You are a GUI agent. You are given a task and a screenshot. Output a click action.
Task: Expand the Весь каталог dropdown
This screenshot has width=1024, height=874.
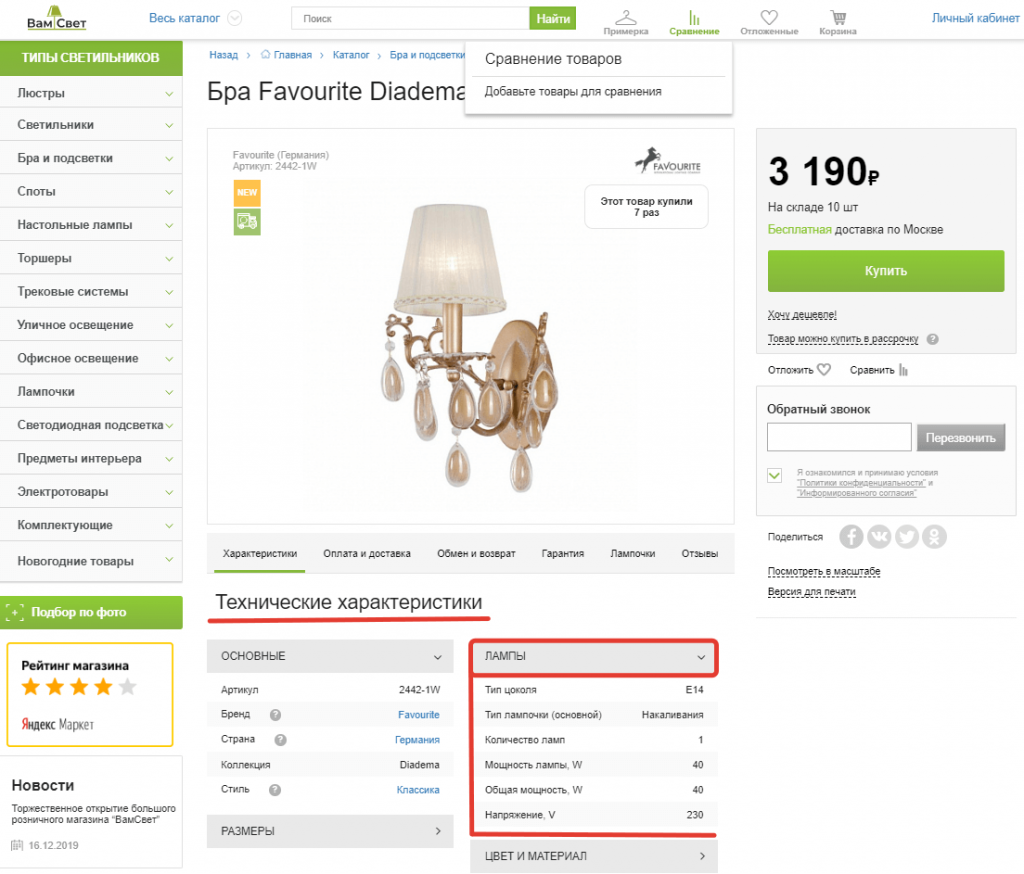point(235,18)
